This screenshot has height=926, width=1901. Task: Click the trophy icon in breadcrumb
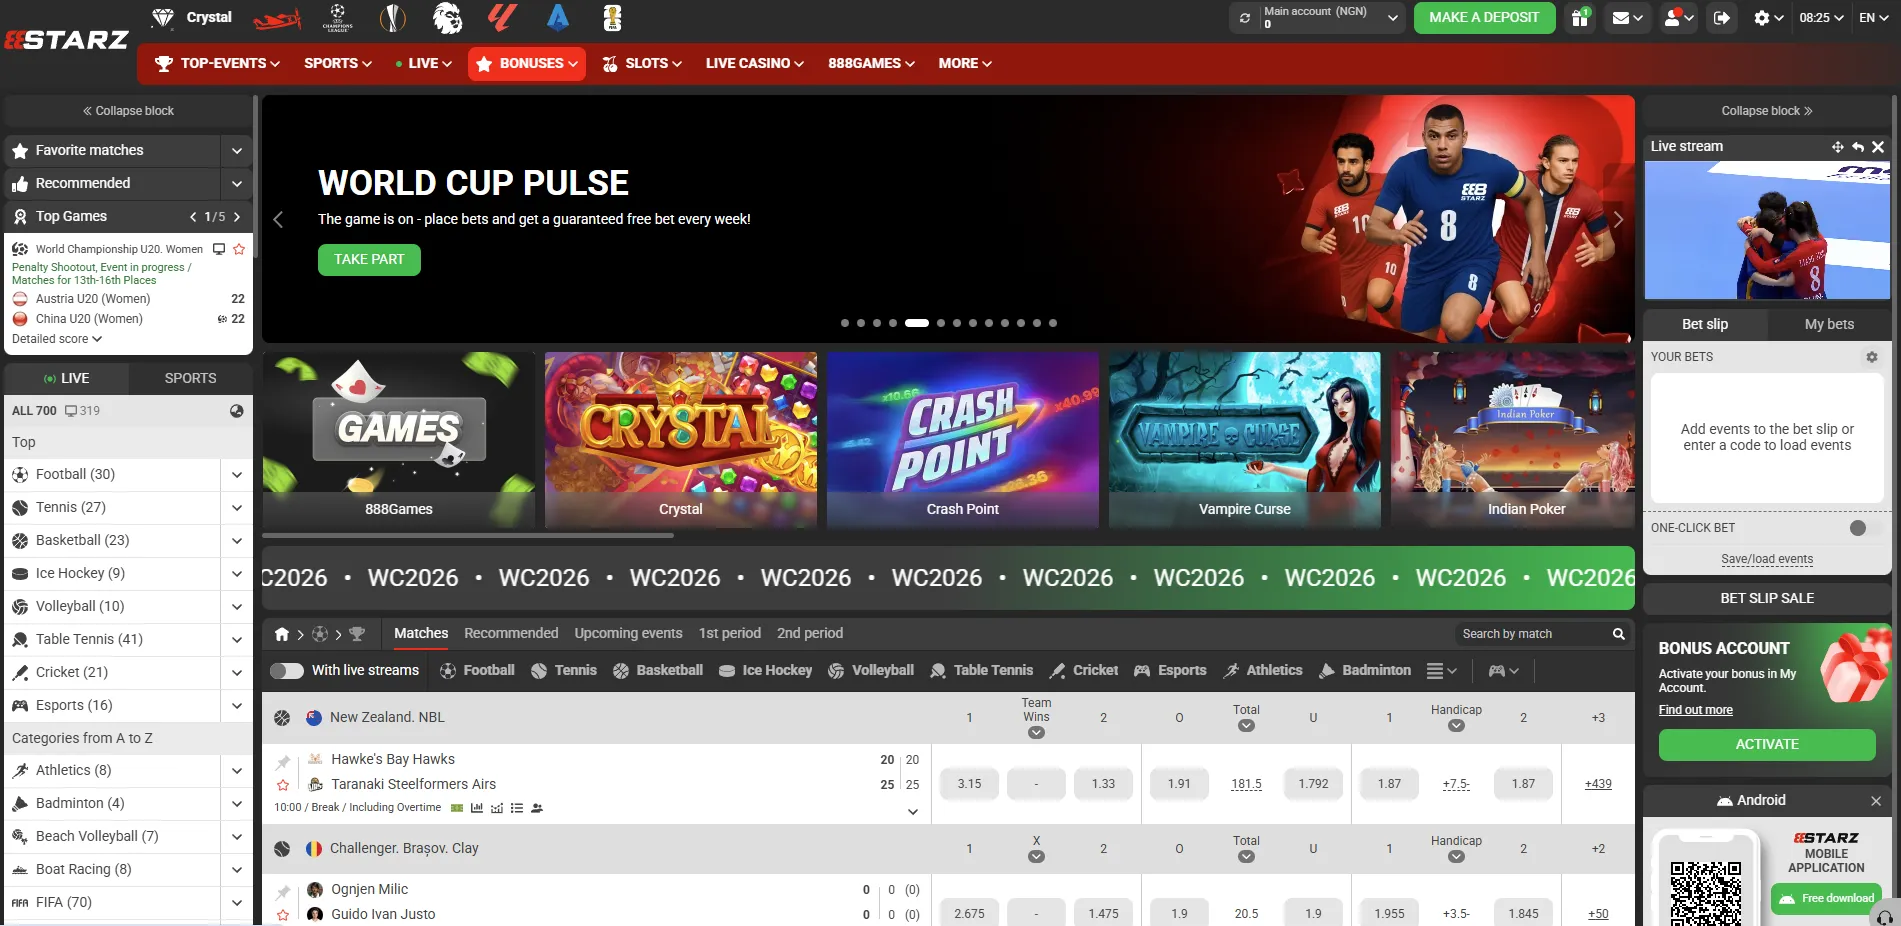pos(357,634)
